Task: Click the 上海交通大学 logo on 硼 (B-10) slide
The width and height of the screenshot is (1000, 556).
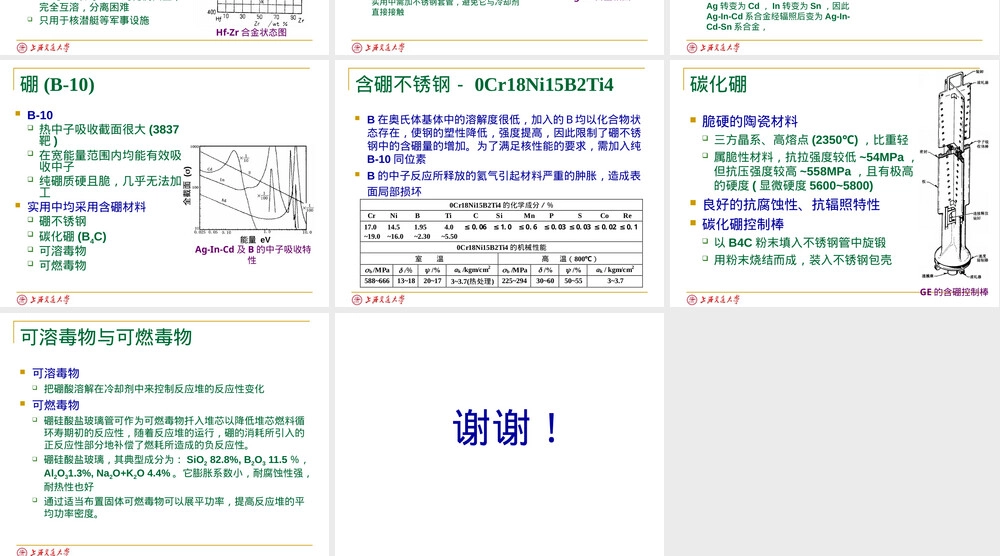Action: pos(43,300)
